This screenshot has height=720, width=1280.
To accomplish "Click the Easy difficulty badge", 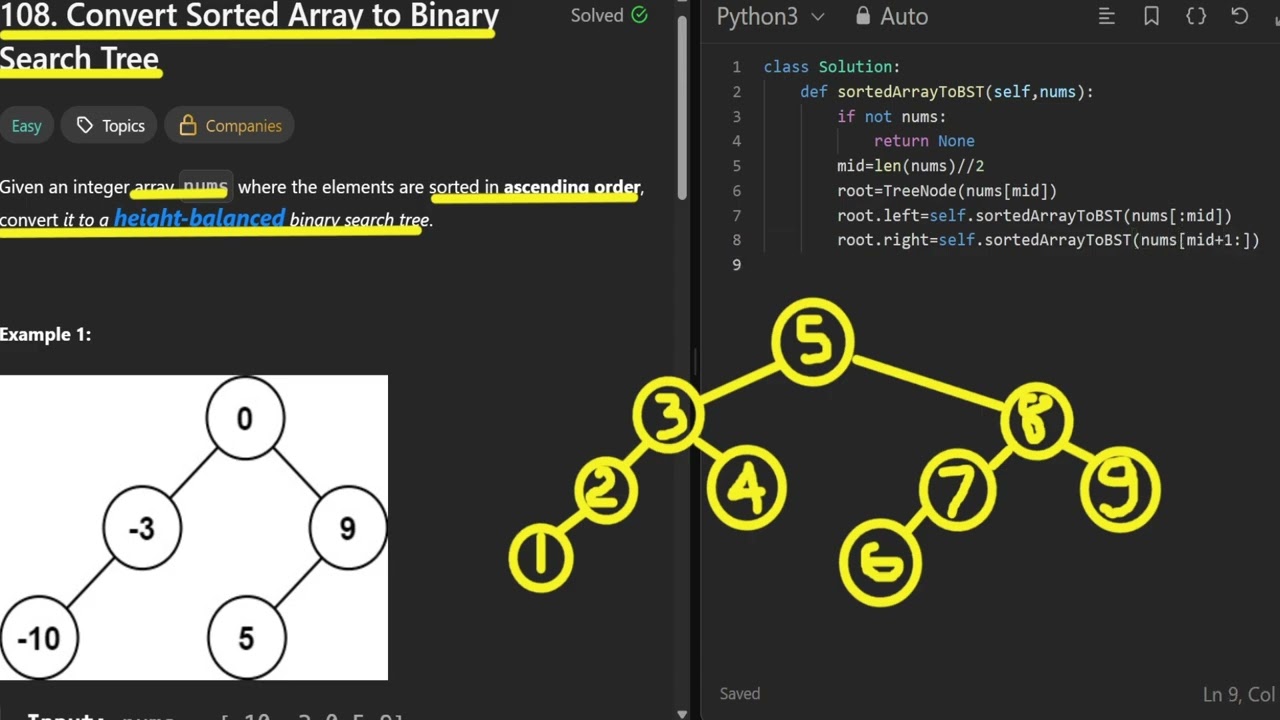I will coord(27,126).
